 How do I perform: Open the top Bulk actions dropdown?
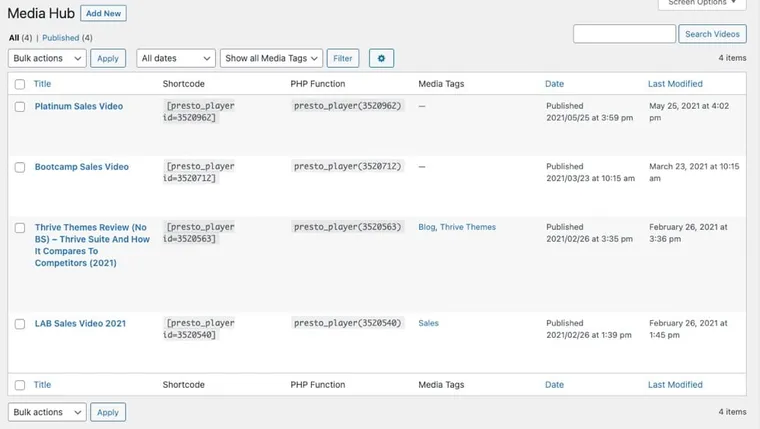[47, 58]
